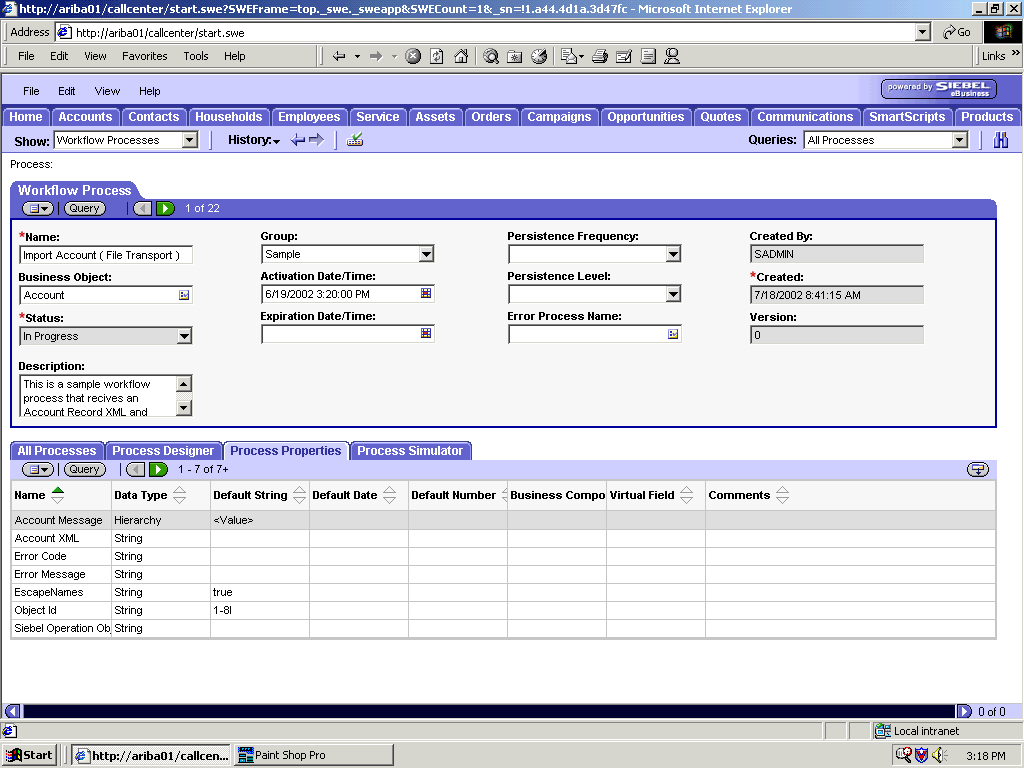Open the Workflow Process applet menu icon
Image resolution: width=1024 pixels, height=768 pixels.
pos(37,208)
